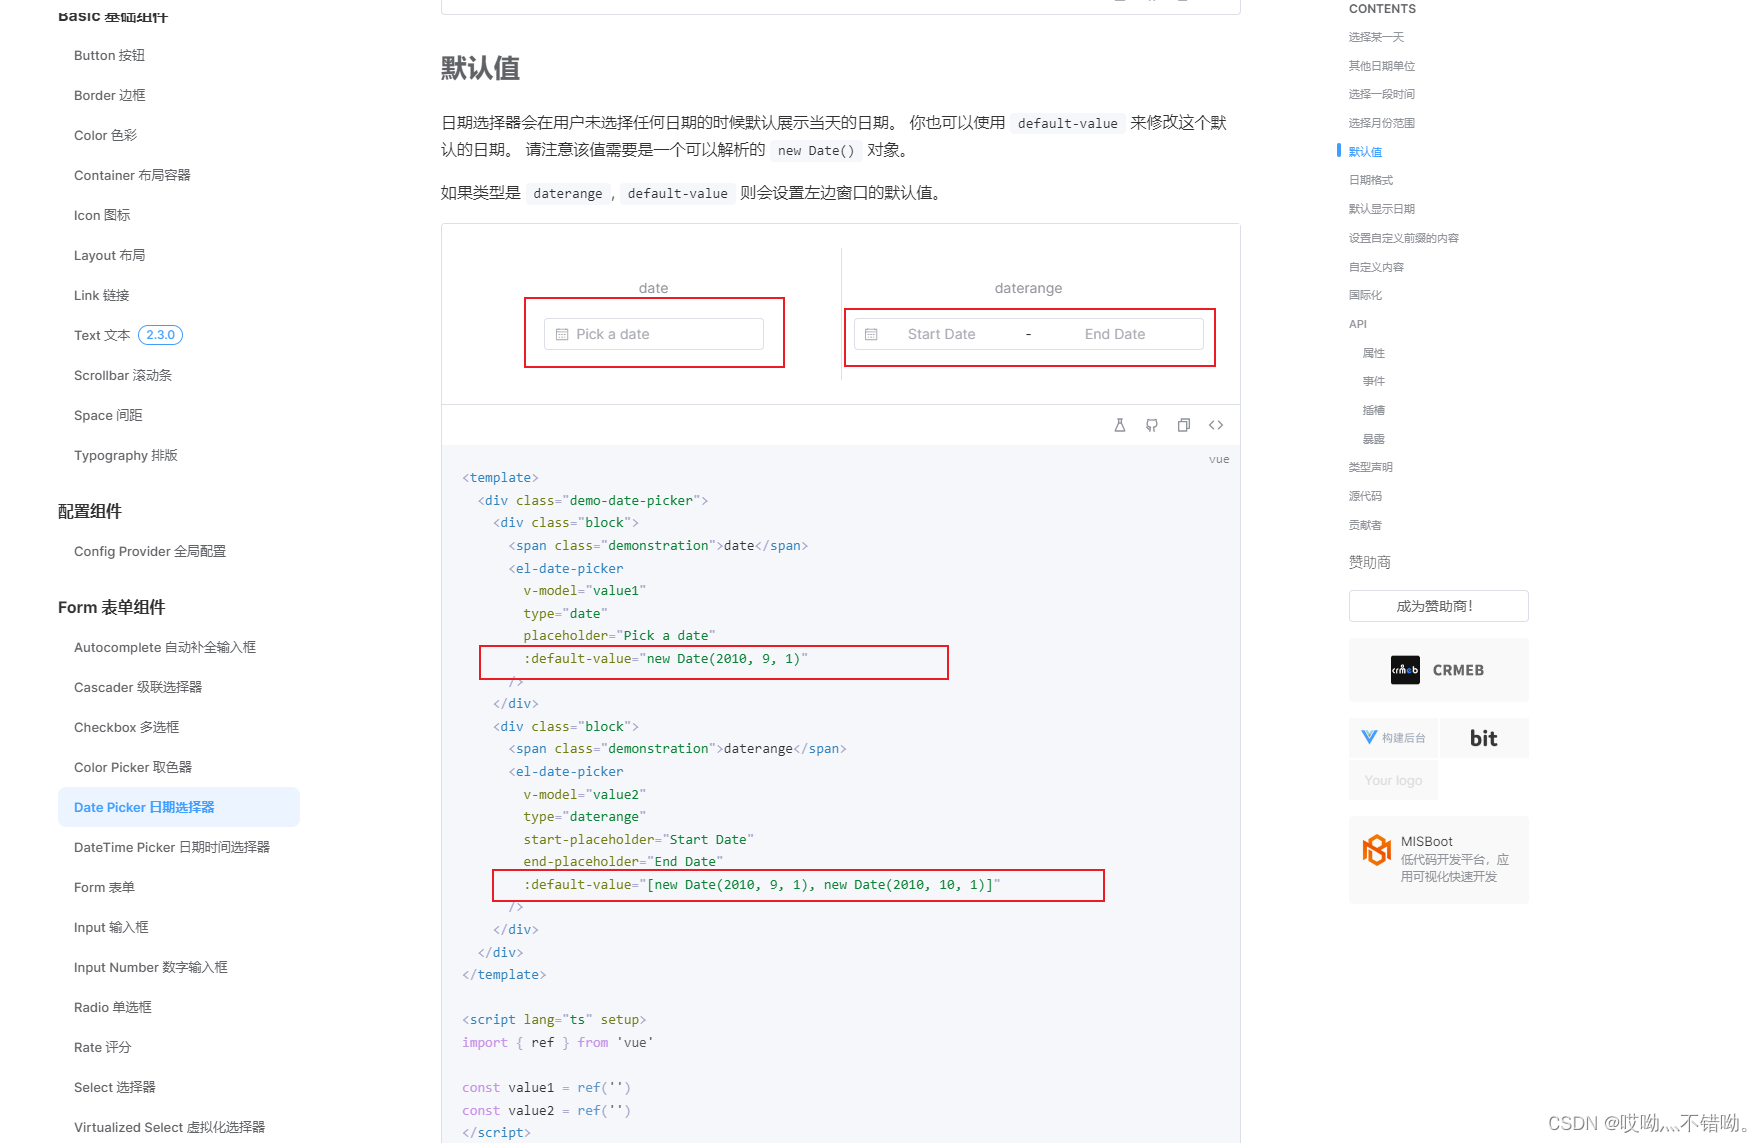Image resolution: width=1762 pixels, height=1143 pixels.
Task: Click the End Date input
Action: 1115,334
